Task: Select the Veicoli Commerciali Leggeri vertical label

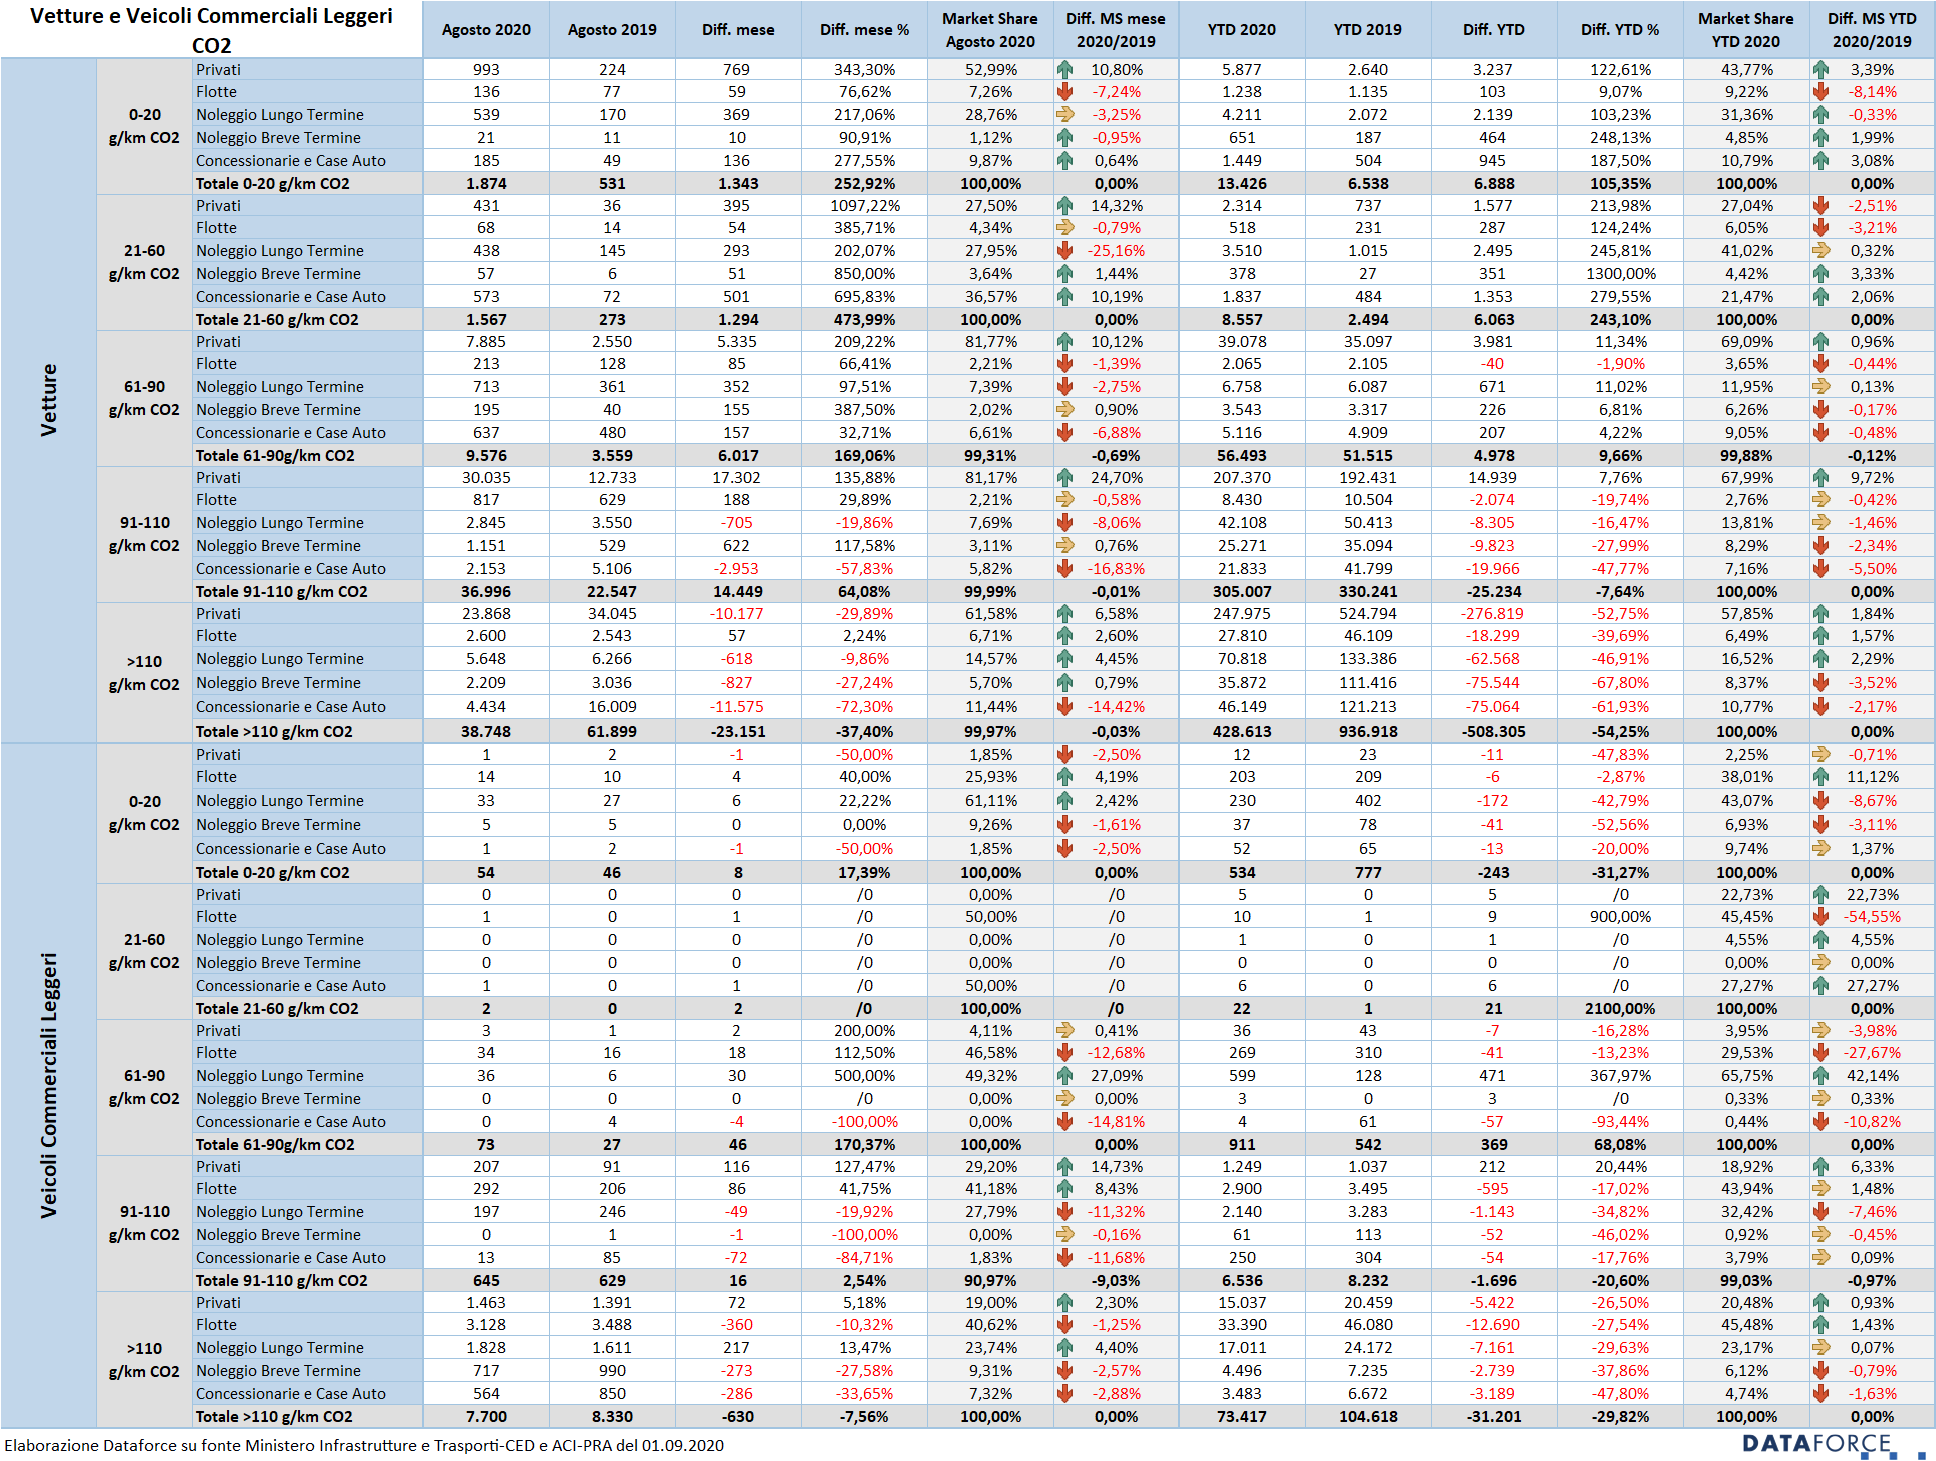Action: (48, 1085)
